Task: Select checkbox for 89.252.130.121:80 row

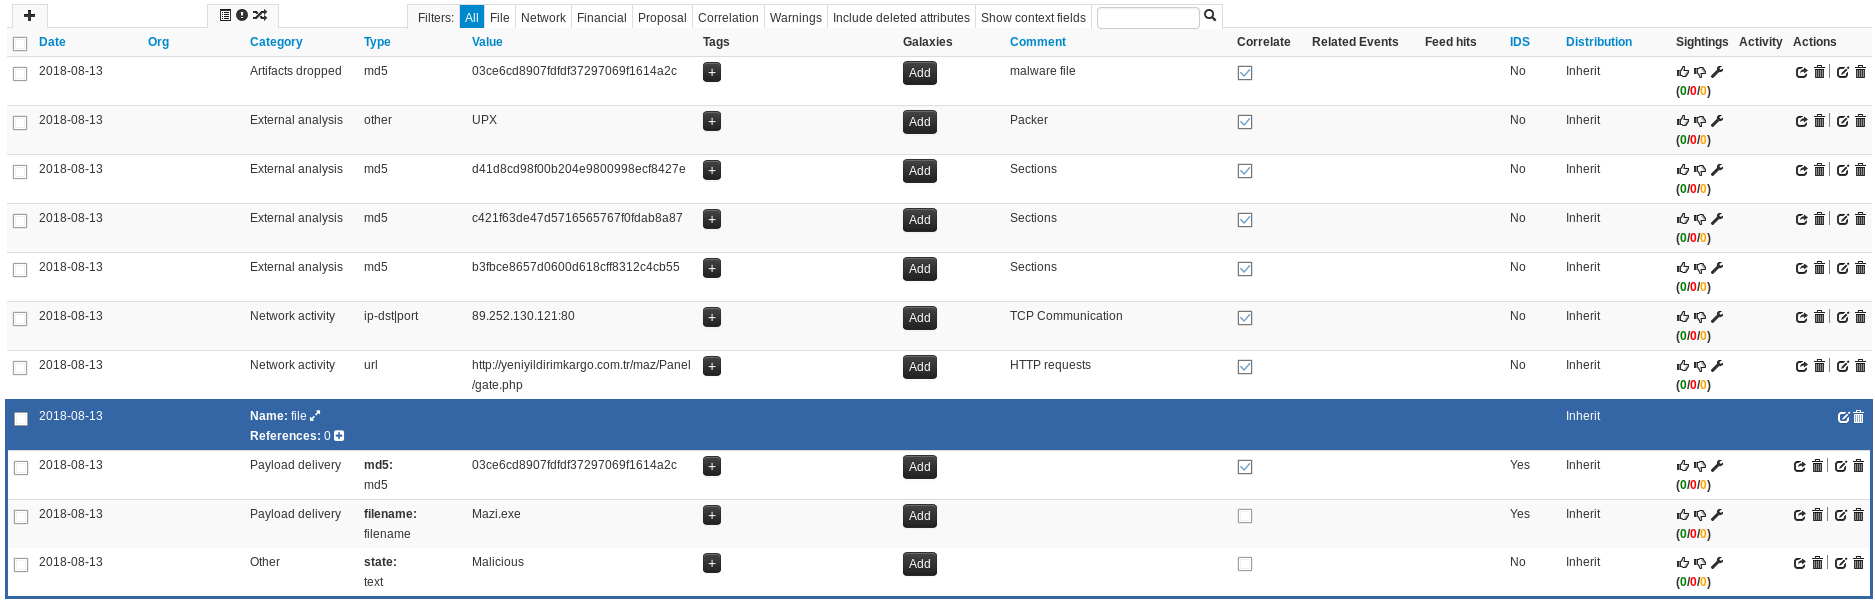Action: [x=20, y=319]
